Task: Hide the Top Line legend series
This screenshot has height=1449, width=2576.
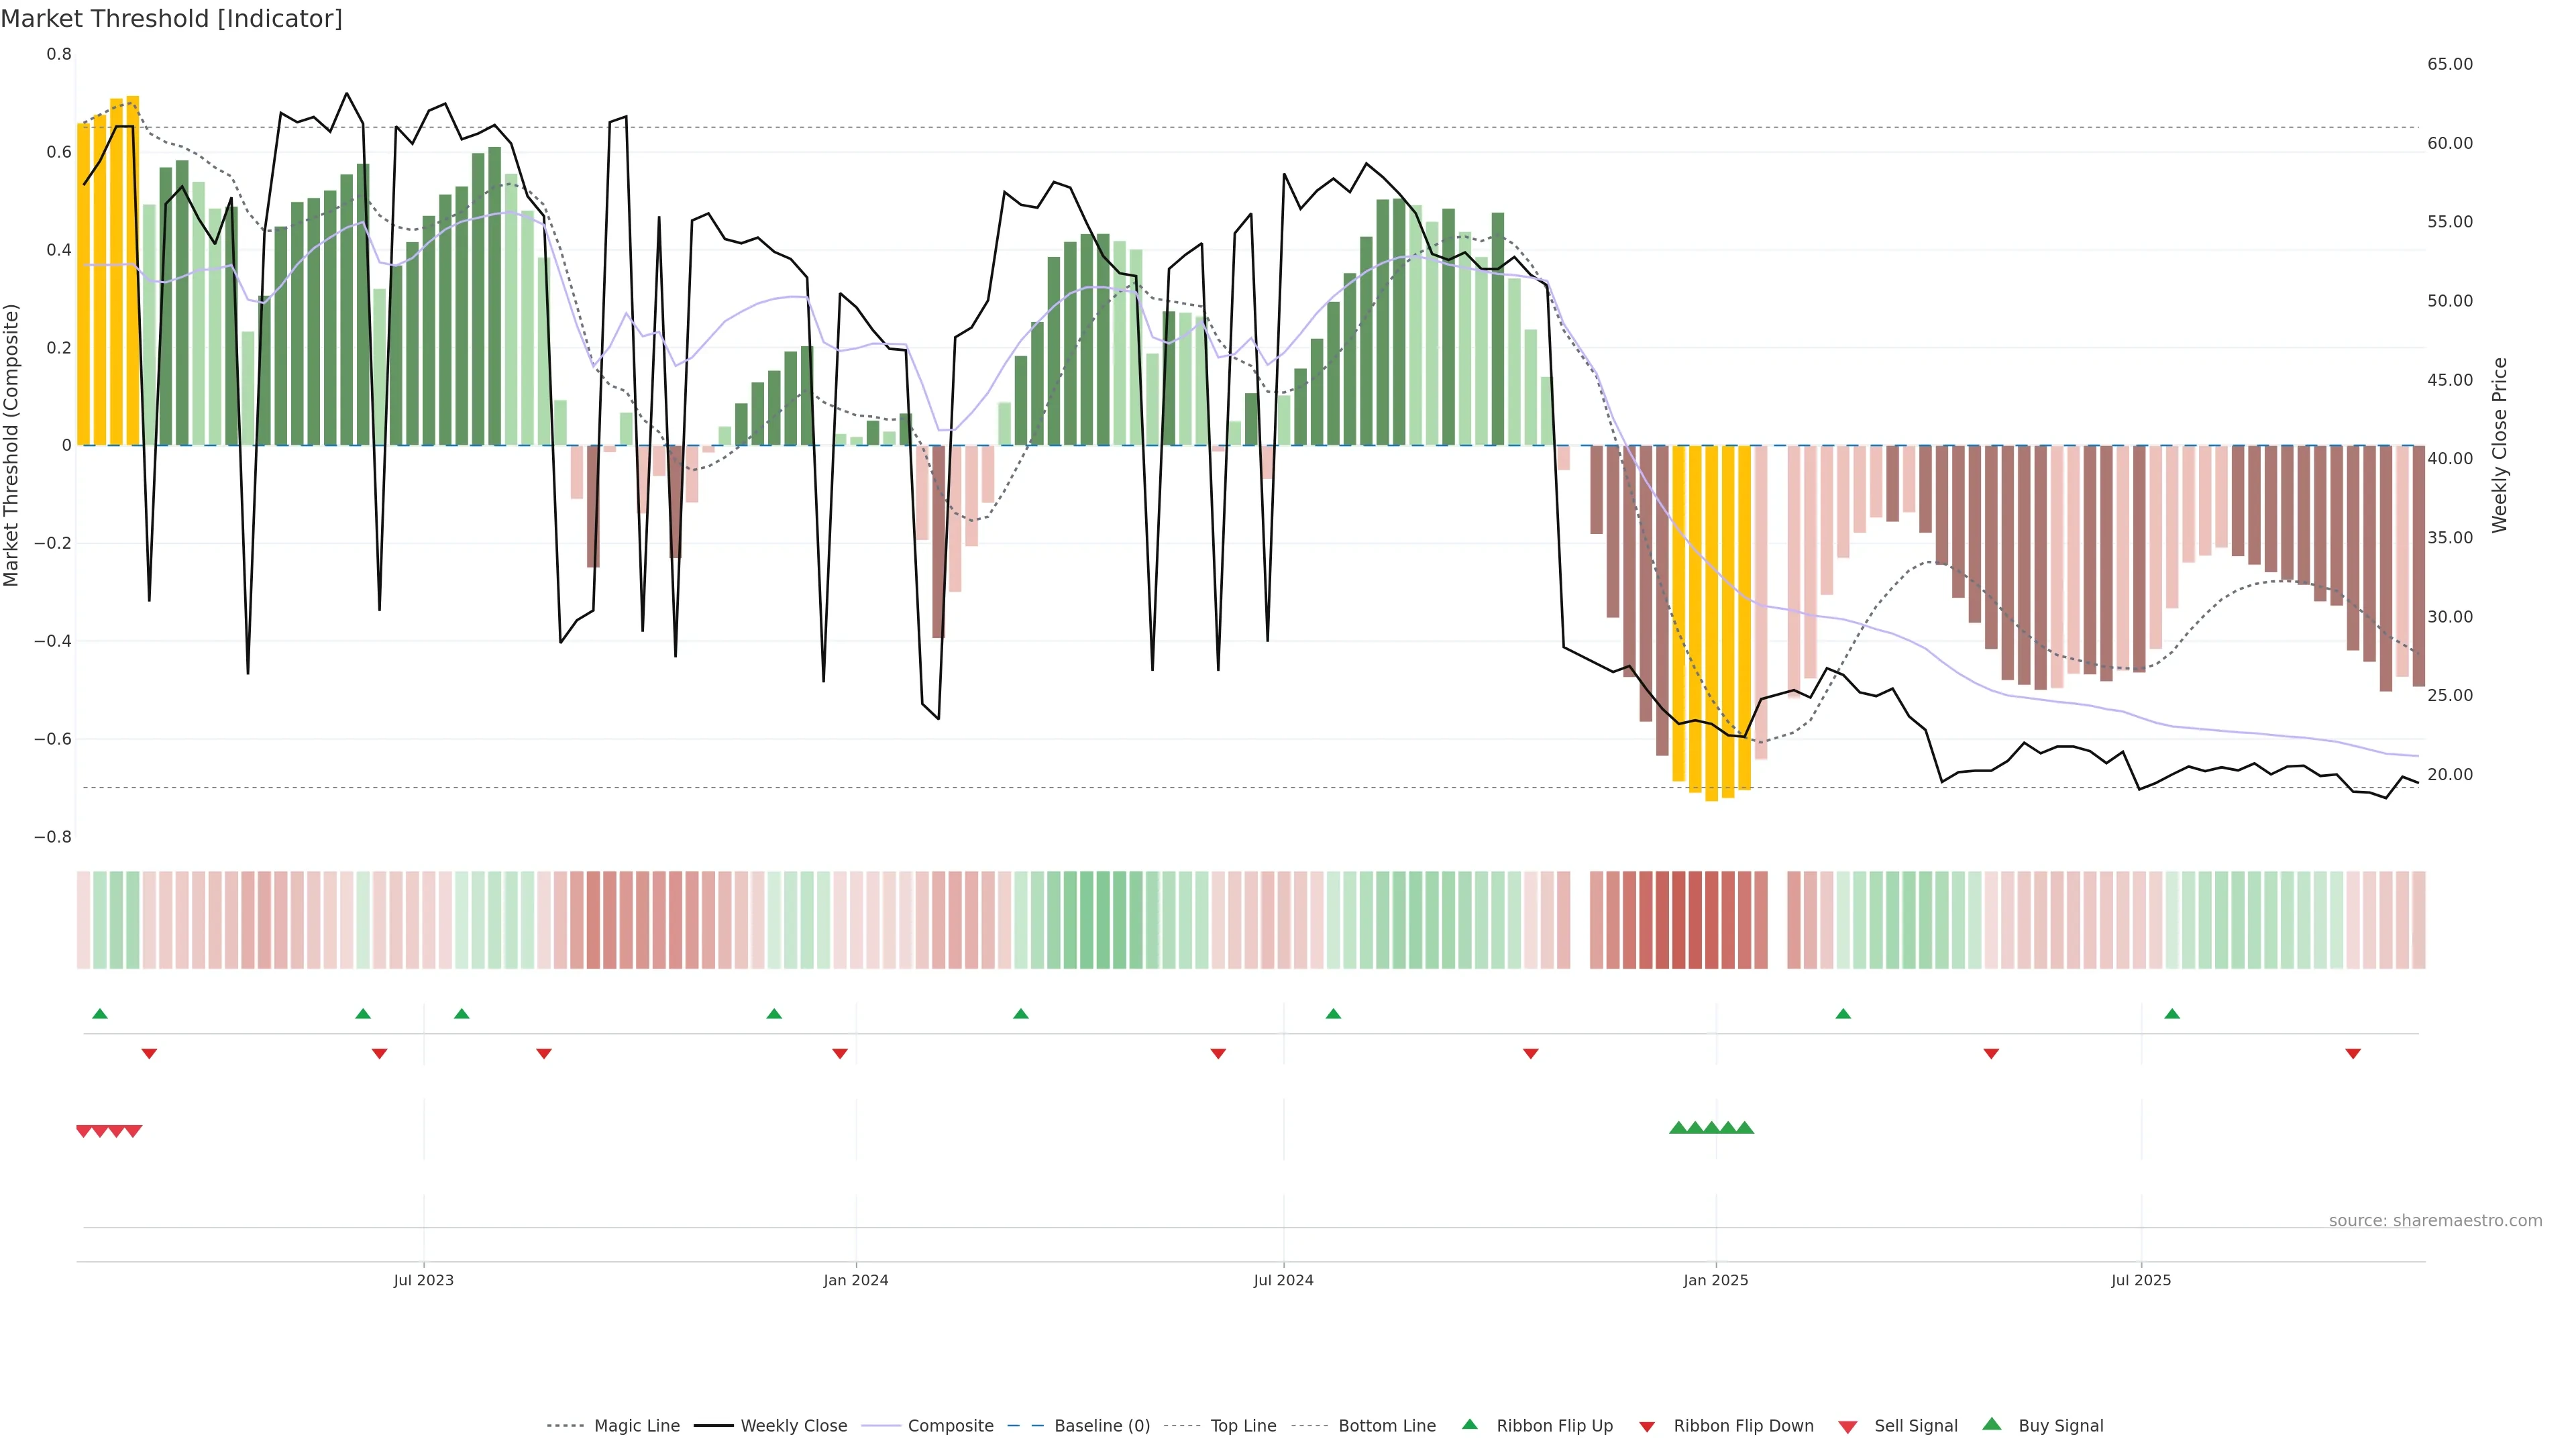Action: tap(1243, 1426)
